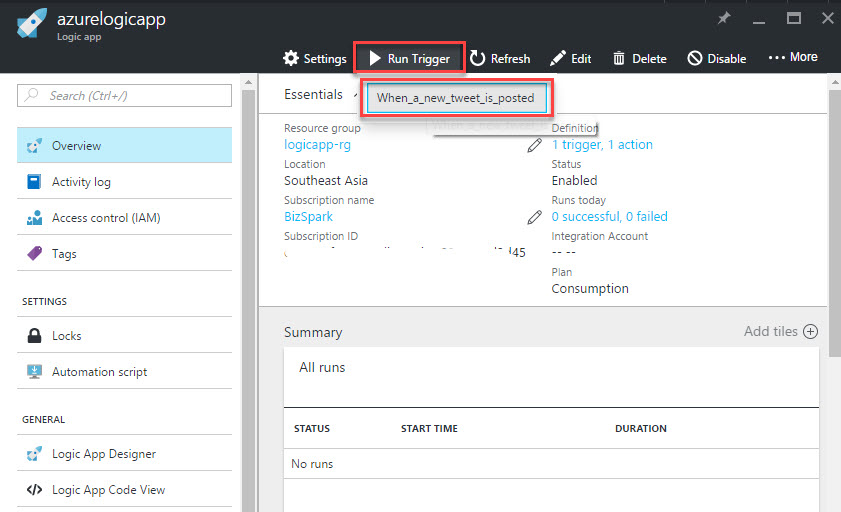Image resolution: width=841 pixels, height=512 pixels.
Task: Click the left menu scrollbar up arrow
Action: coord(248,83)
